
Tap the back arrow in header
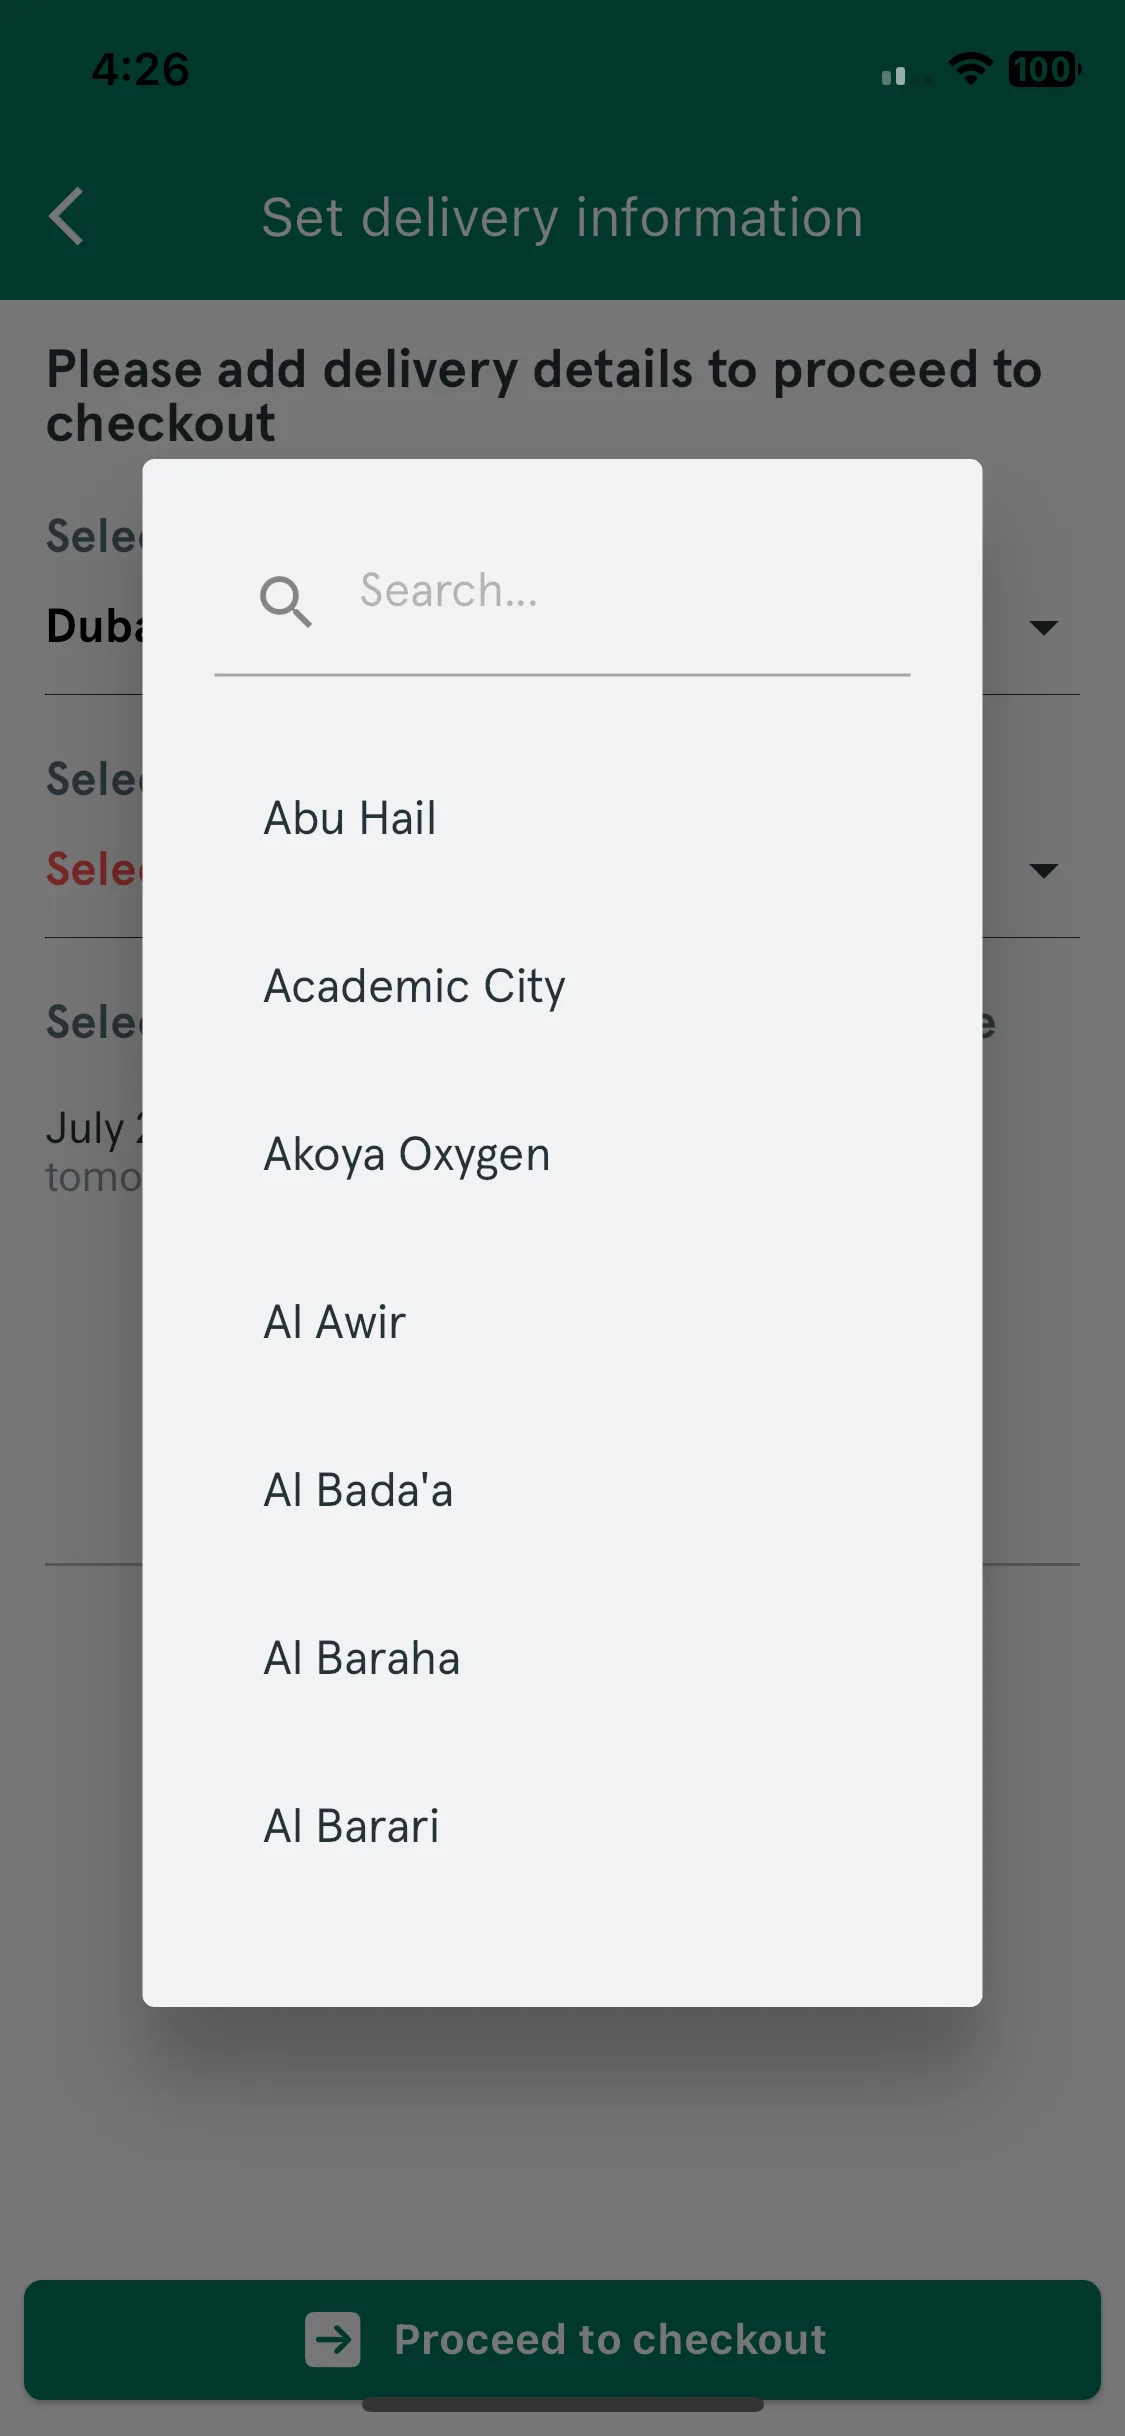pyautogui.click(x=67, y=216)
